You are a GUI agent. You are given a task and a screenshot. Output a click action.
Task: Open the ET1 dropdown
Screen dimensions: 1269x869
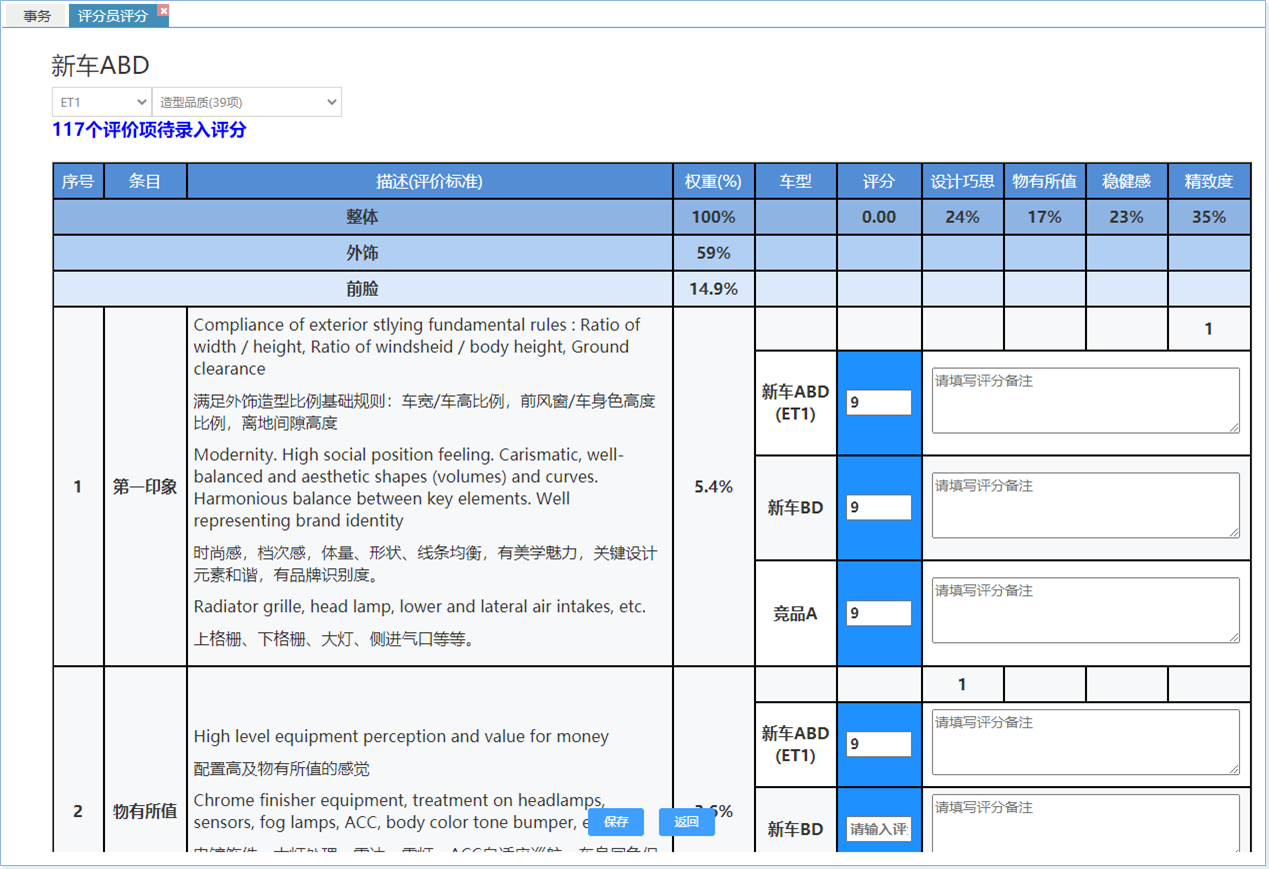[x=102, y=102]
